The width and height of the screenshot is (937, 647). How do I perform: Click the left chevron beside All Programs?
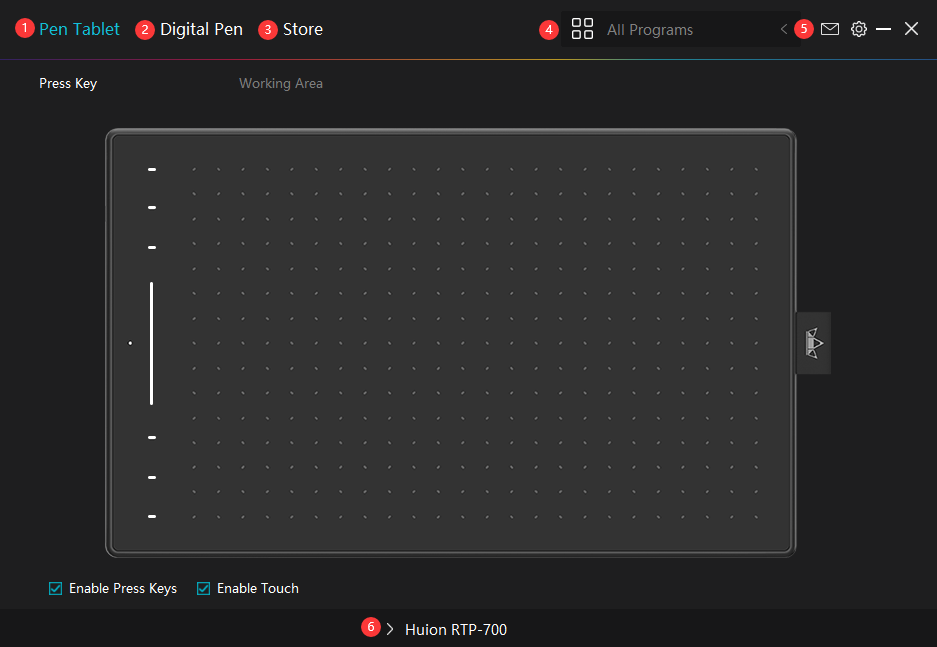coord(784,30)
